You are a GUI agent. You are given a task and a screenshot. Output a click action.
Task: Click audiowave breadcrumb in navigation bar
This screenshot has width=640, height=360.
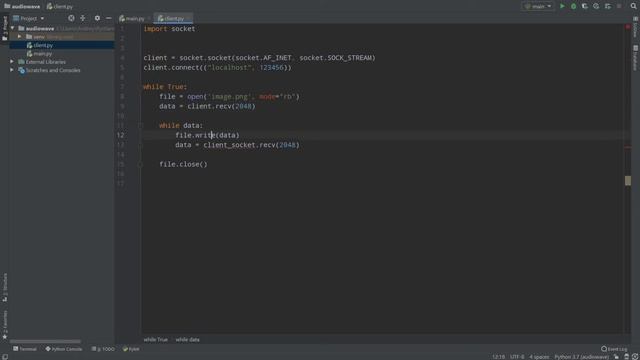tap(22, 7)
